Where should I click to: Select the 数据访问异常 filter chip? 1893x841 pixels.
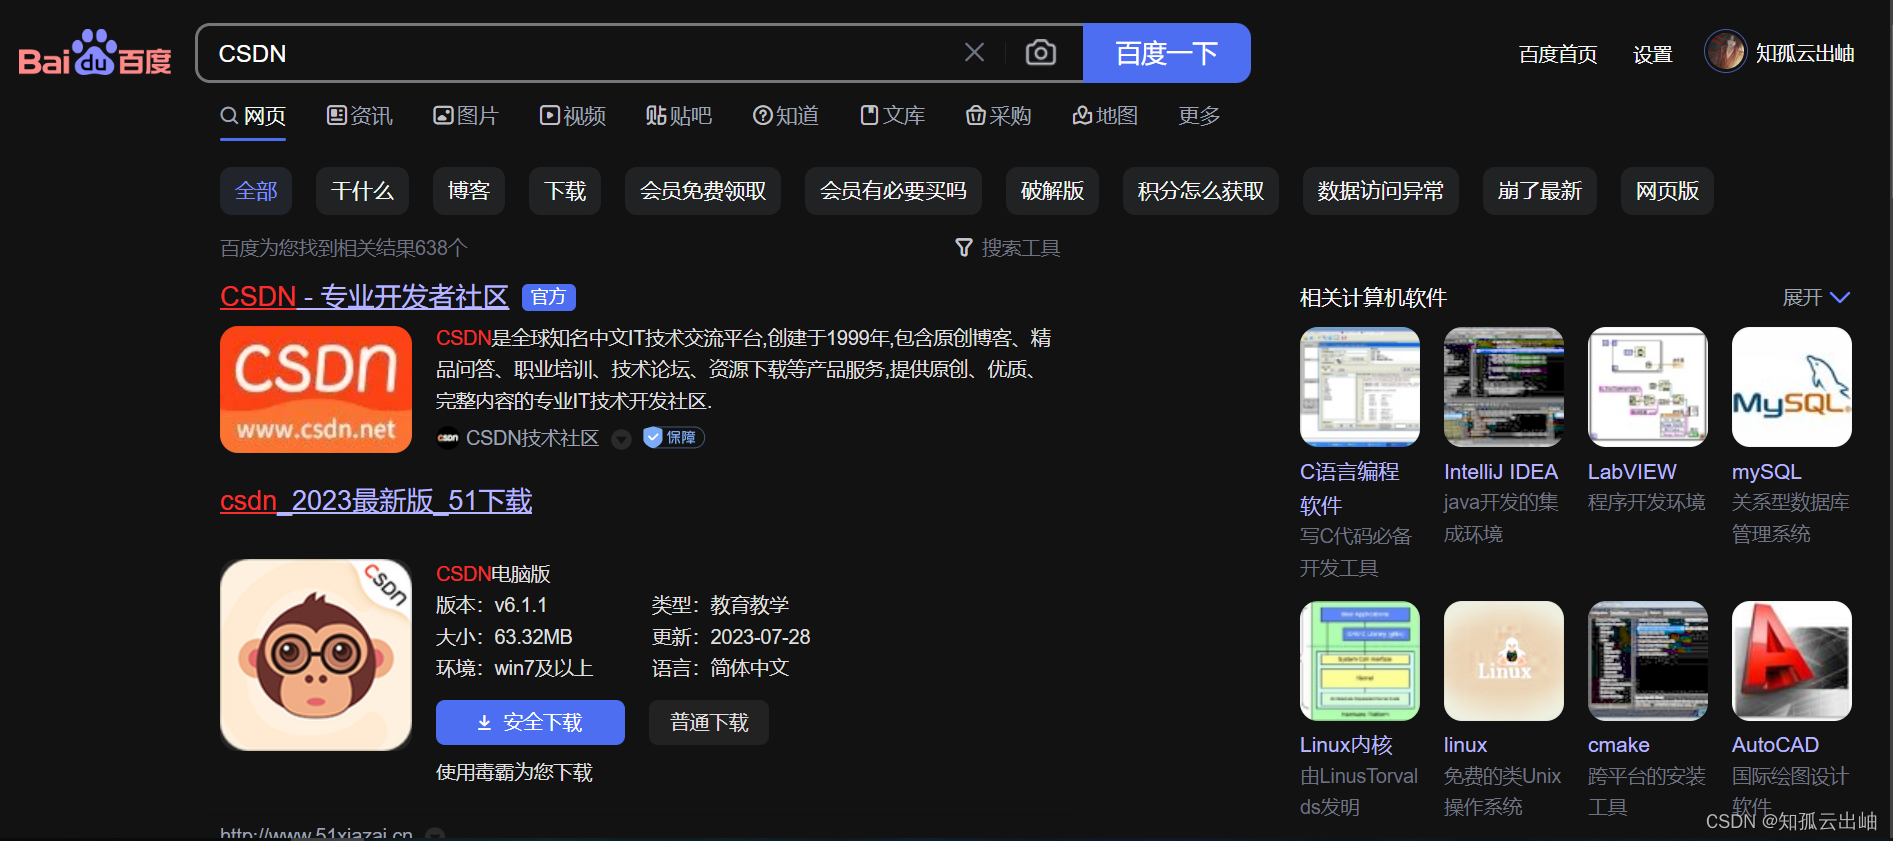pyautogui.click(x=1381, y=191)
